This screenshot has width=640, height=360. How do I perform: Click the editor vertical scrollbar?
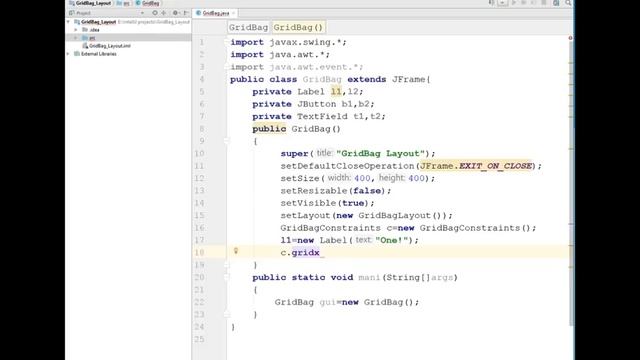(x=571, y=184)
